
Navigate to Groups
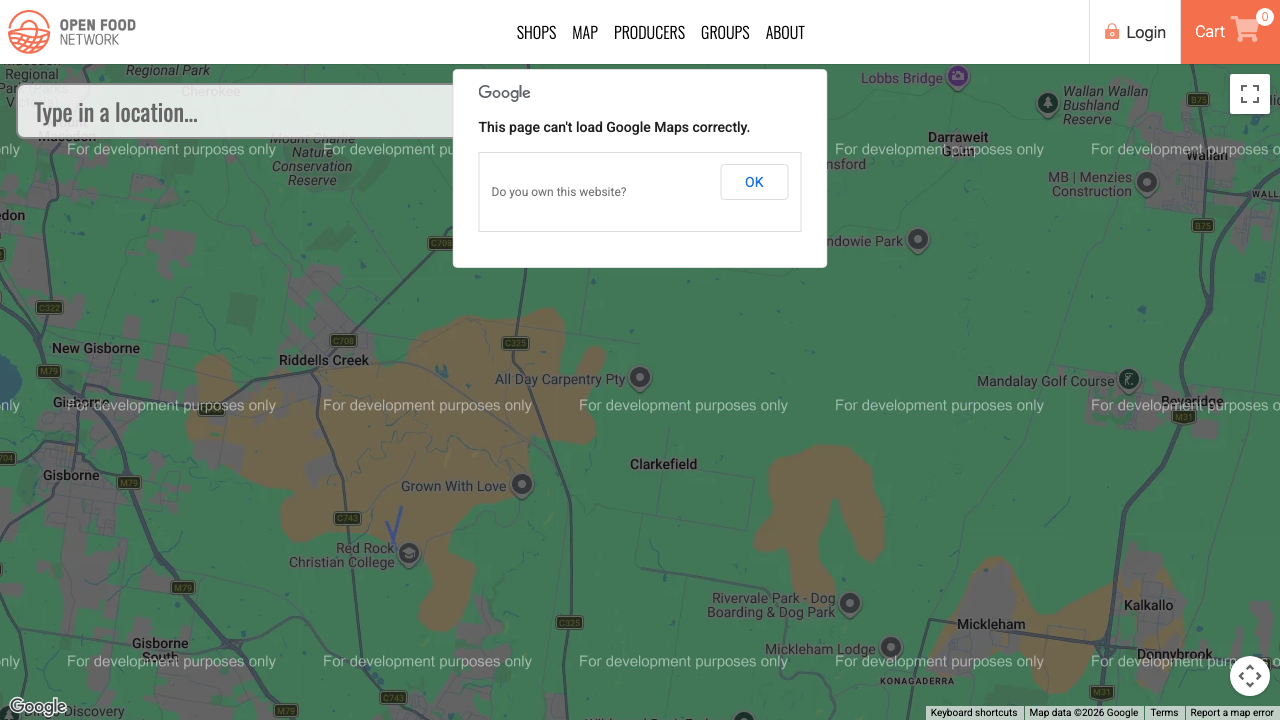click(725, 32)
